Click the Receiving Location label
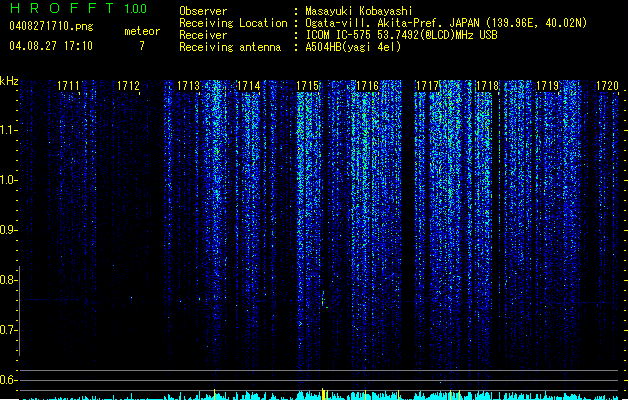 (233, 23)
